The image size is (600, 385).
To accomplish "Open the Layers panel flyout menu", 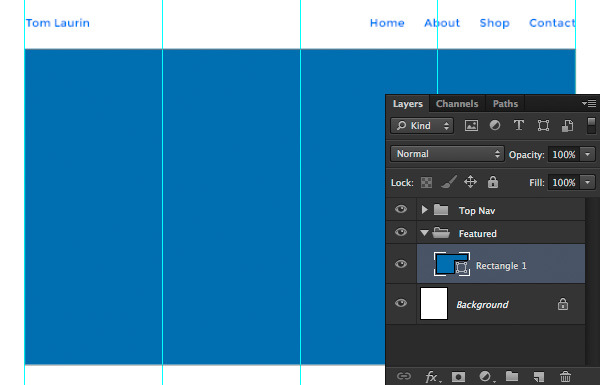I will (x=589, y=103).
